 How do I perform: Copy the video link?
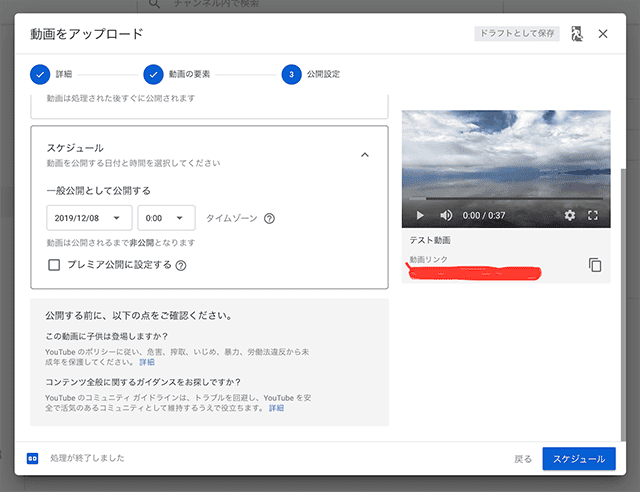click(595, 265)
